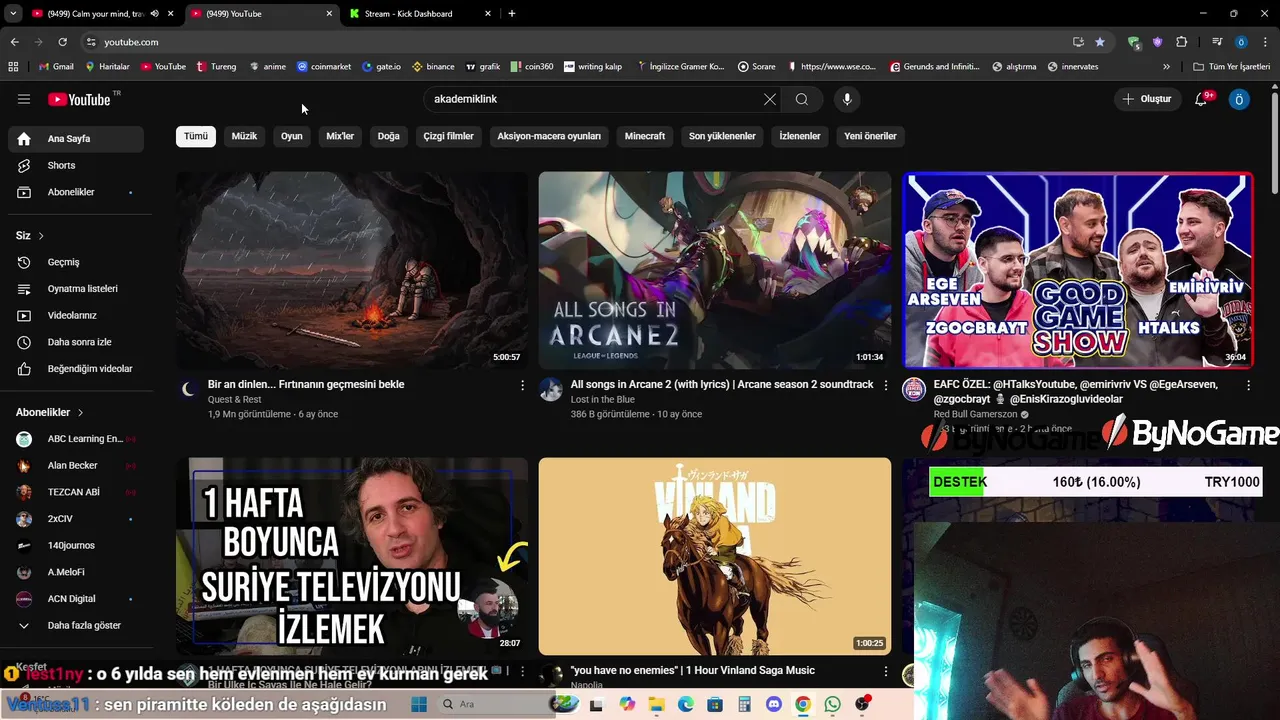
Task: Open Chrome extensions puzzle icon
Action: 1182,42
